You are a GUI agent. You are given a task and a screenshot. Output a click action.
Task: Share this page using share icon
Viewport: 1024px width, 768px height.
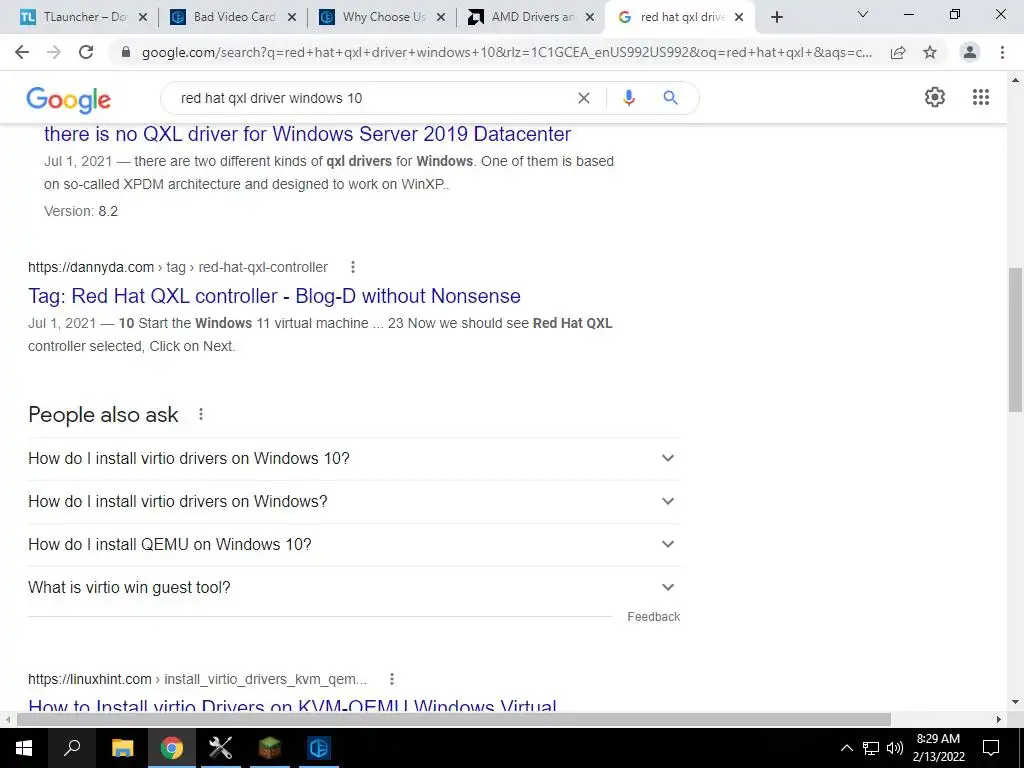[898, 52]
